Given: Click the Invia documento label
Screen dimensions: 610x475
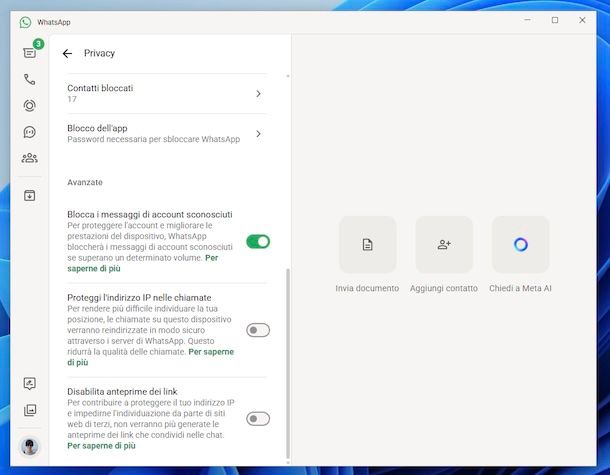Looking at the screenshot, I should pos(367,288).
